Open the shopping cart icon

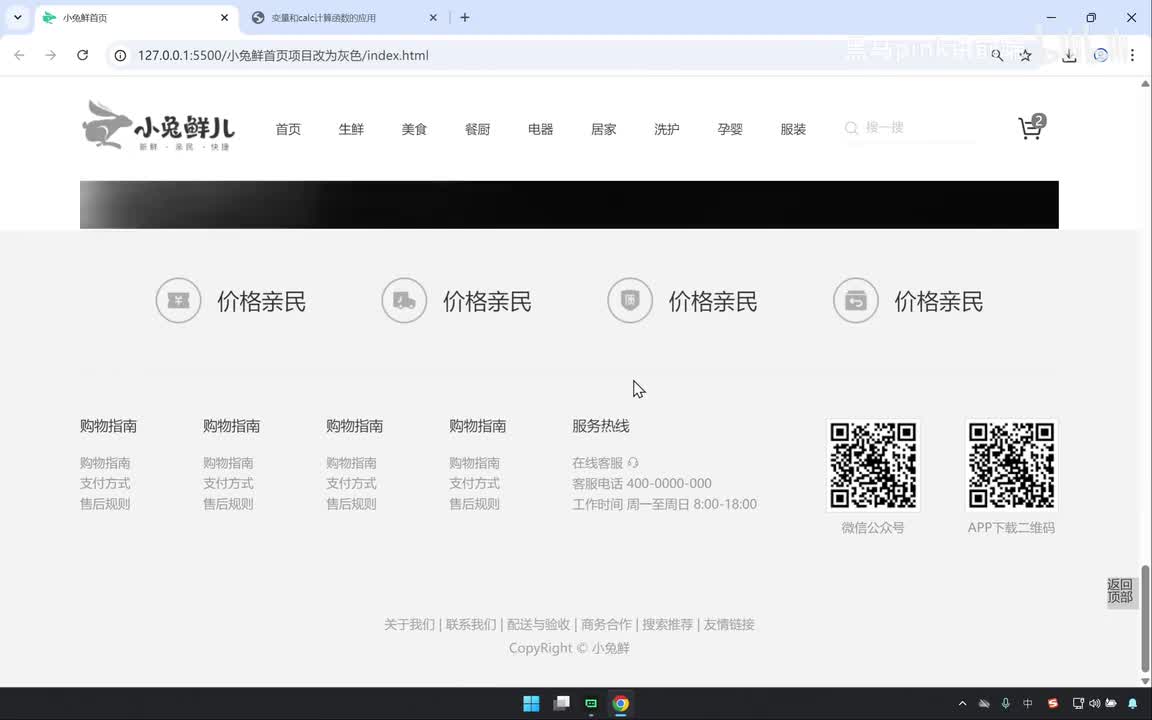pyautogui.click(x=1030, y=129)
